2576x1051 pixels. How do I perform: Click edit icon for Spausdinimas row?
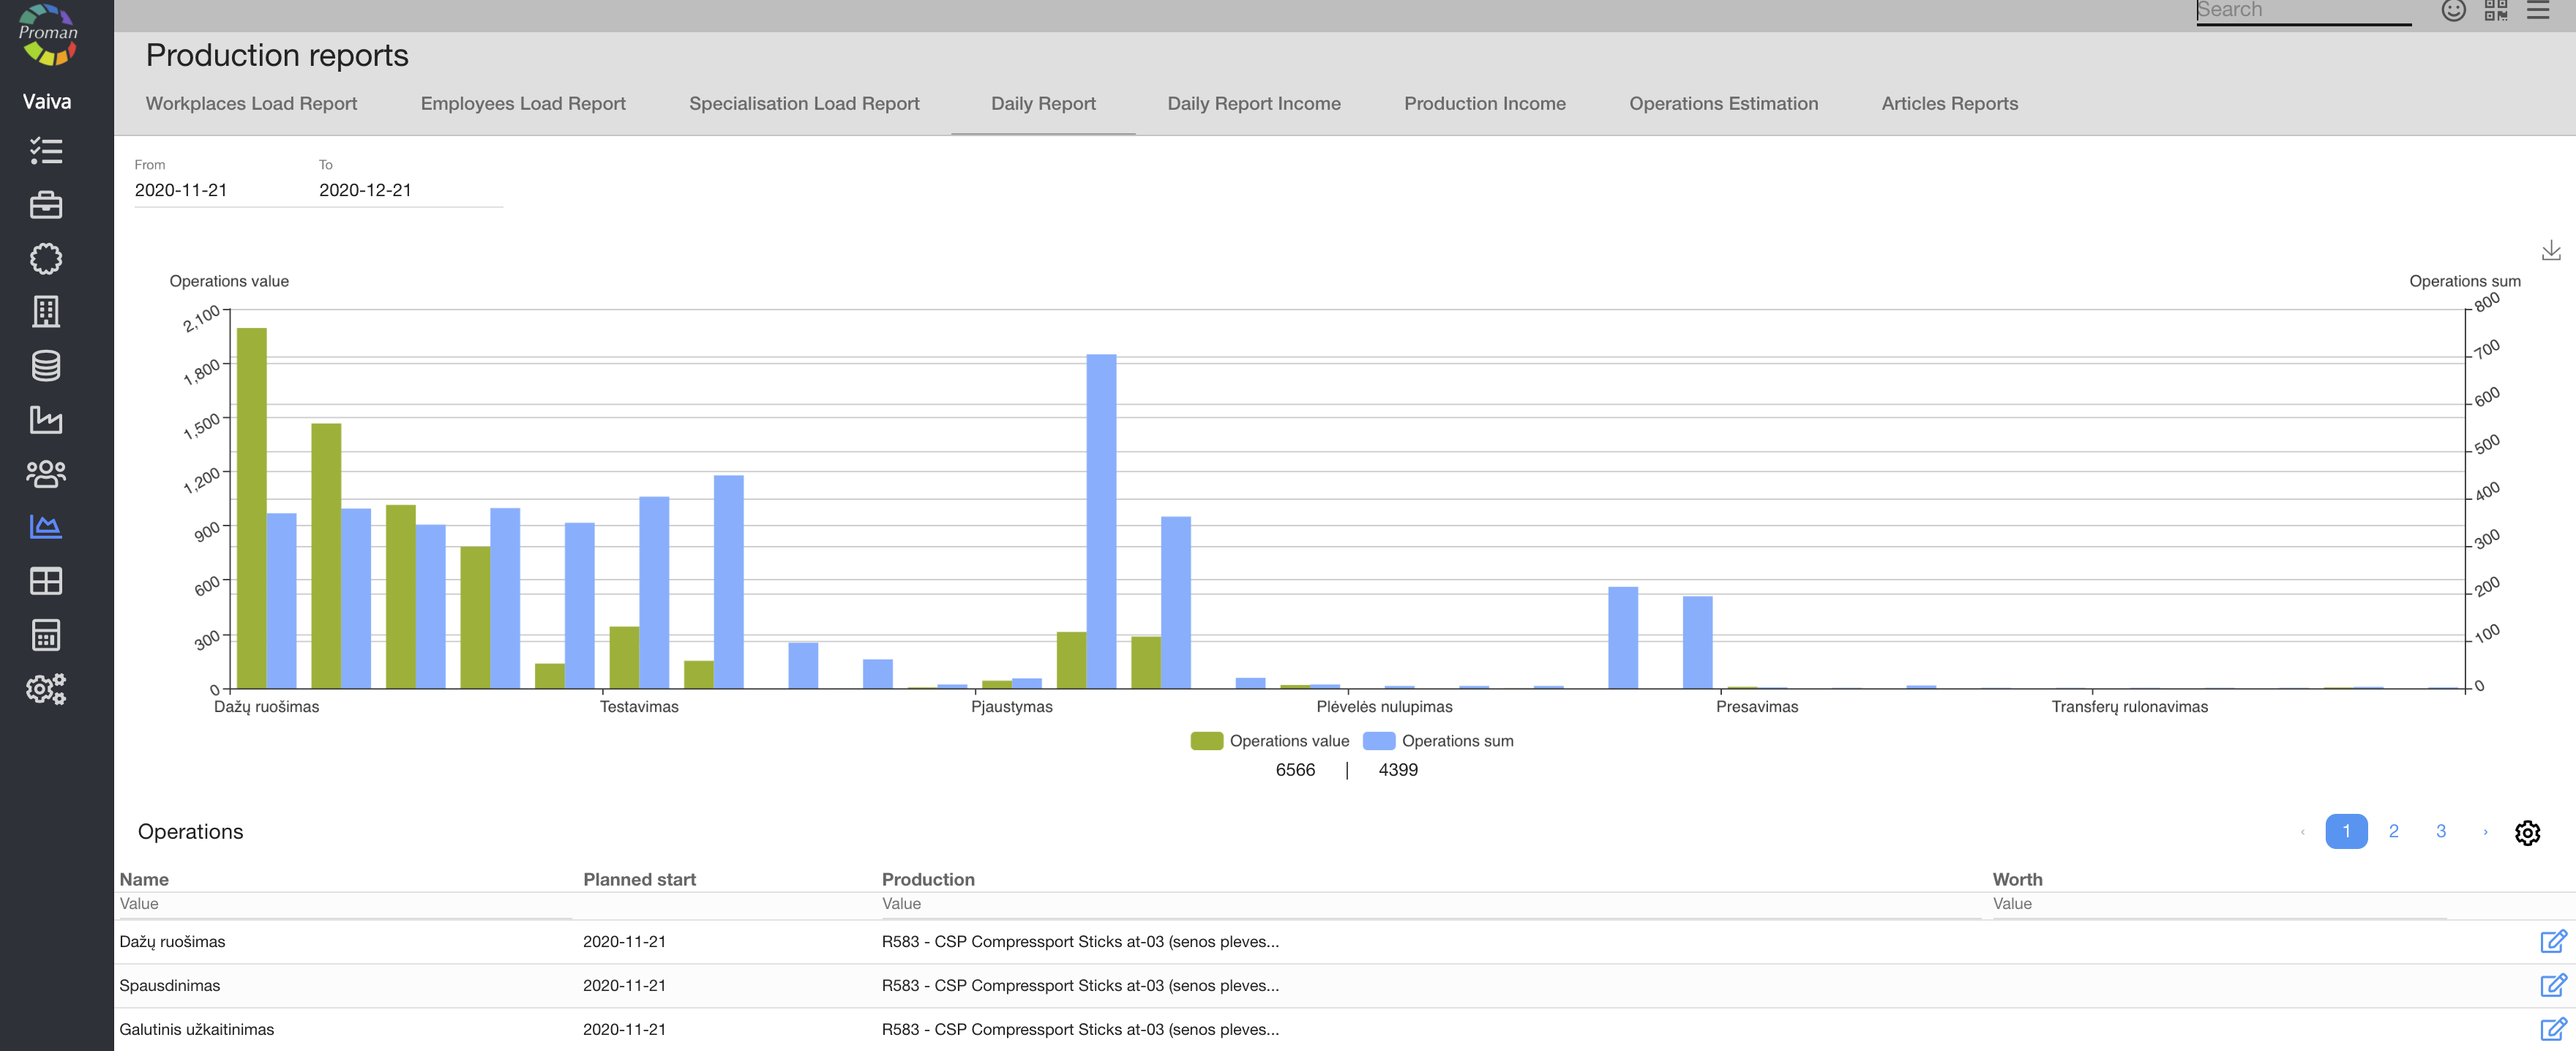(x=2552, y=985)
